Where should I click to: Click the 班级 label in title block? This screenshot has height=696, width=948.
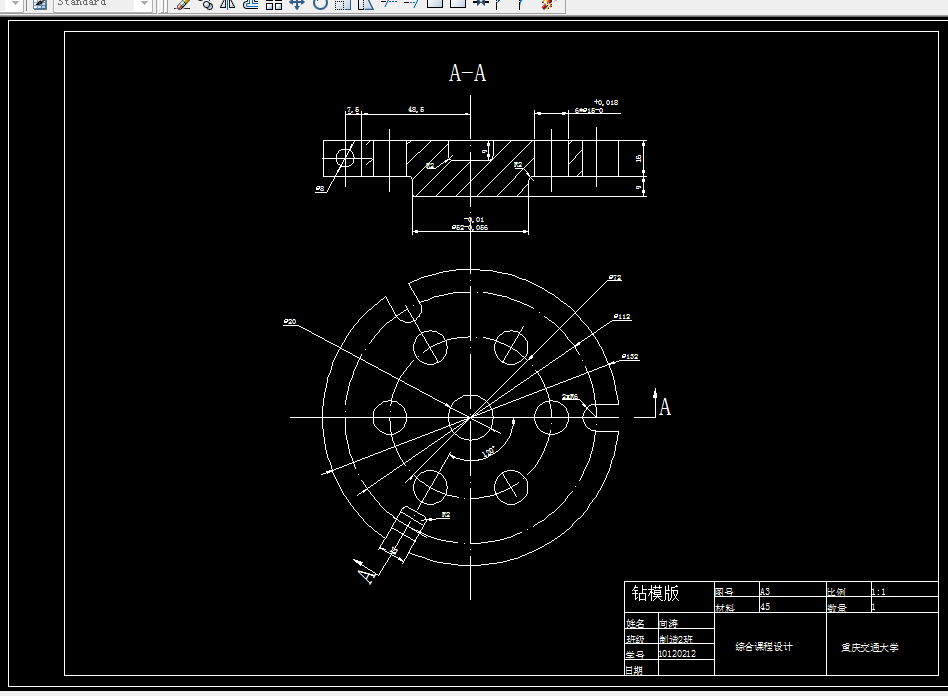pyautogui.click(x=635, y=639)
